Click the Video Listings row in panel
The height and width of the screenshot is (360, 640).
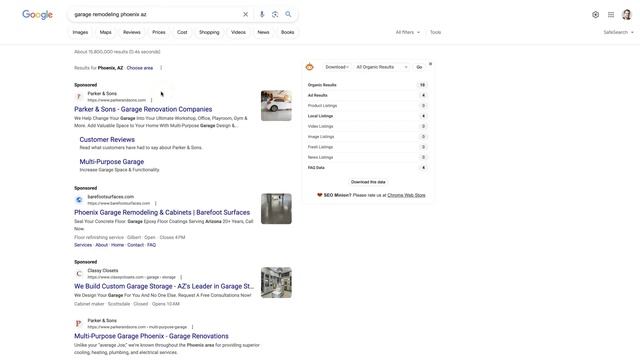click(367, 126)
